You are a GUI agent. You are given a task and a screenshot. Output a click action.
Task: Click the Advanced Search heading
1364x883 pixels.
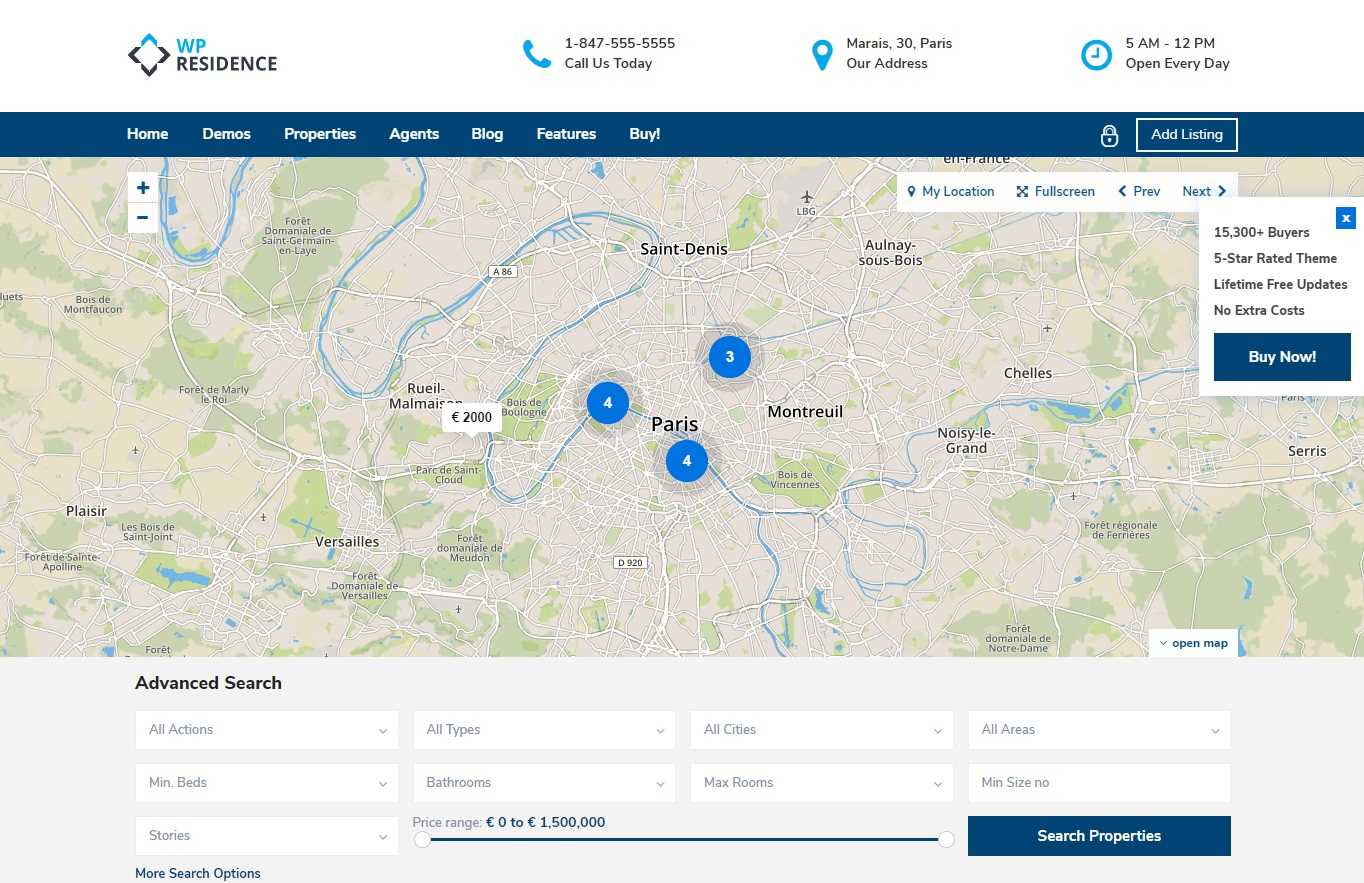[208, 683]
